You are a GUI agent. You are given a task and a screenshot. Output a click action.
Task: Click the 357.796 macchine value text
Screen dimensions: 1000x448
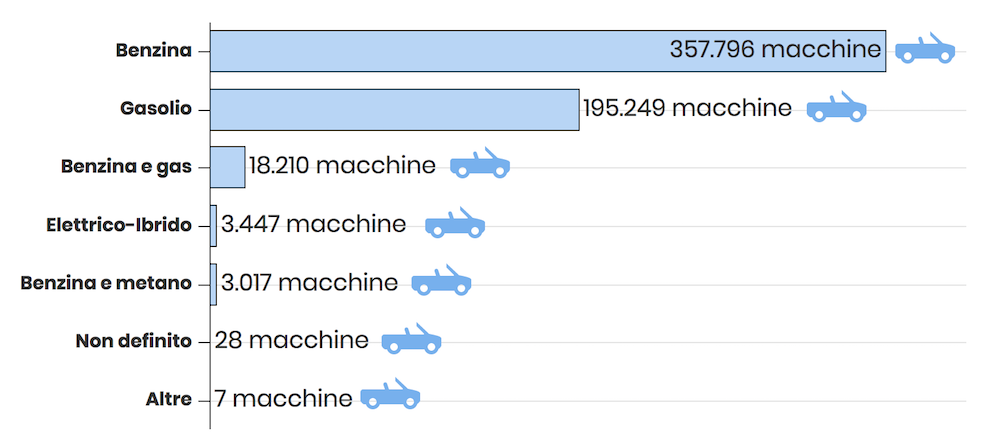pos(776,49)
